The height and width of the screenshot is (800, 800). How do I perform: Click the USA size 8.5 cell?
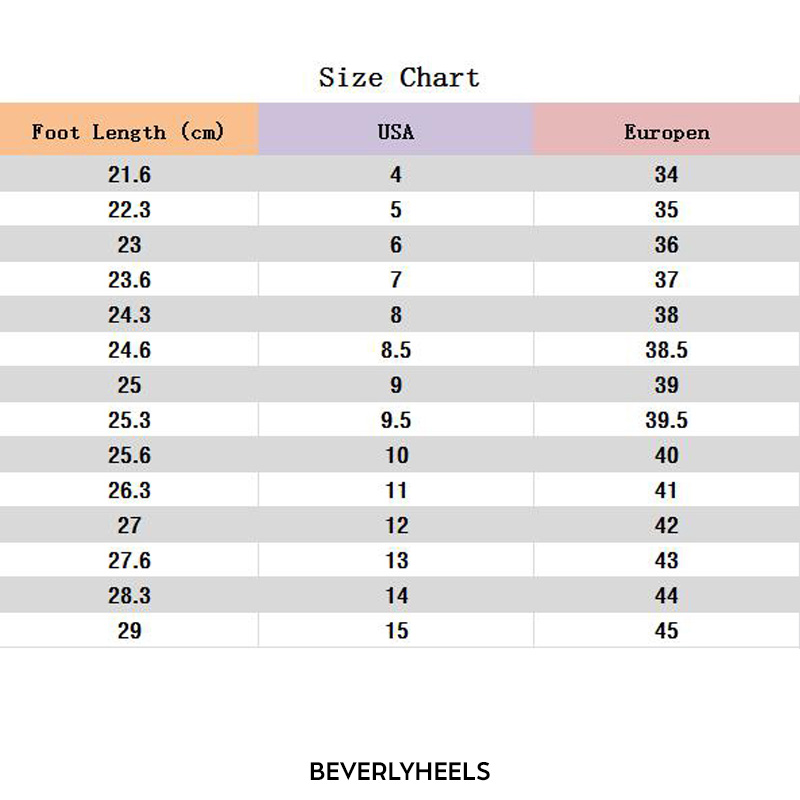pos(396,349)
